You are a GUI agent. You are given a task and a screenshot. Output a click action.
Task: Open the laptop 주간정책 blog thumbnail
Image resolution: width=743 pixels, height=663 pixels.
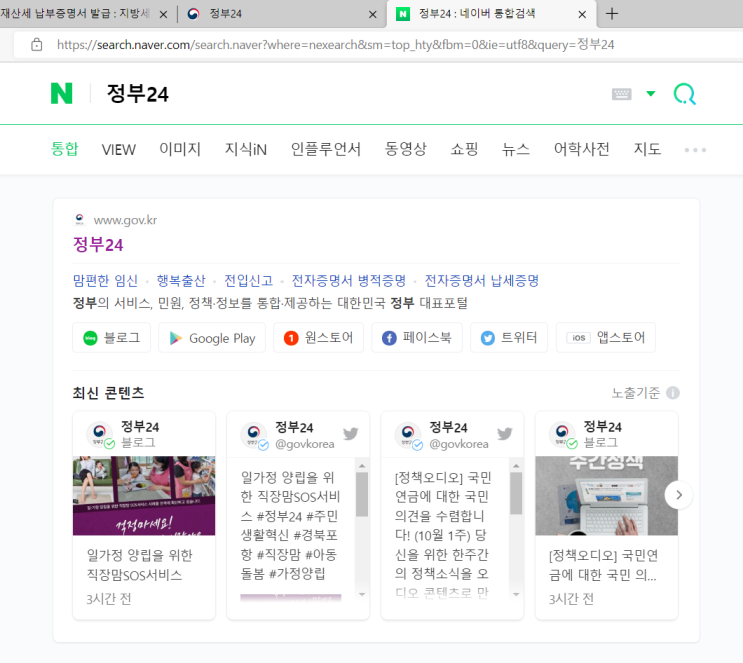coord(607,496)
